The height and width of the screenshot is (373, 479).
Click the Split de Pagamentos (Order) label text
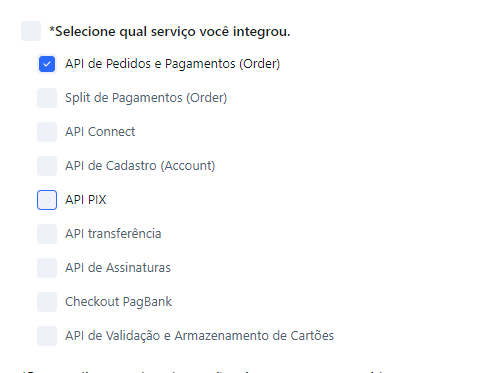point(146,98)
